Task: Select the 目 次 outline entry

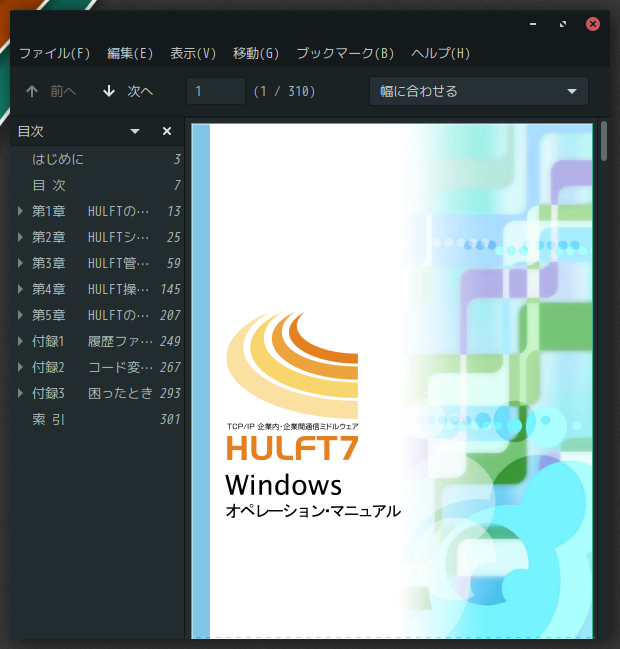Action: (x=98, y=185)
